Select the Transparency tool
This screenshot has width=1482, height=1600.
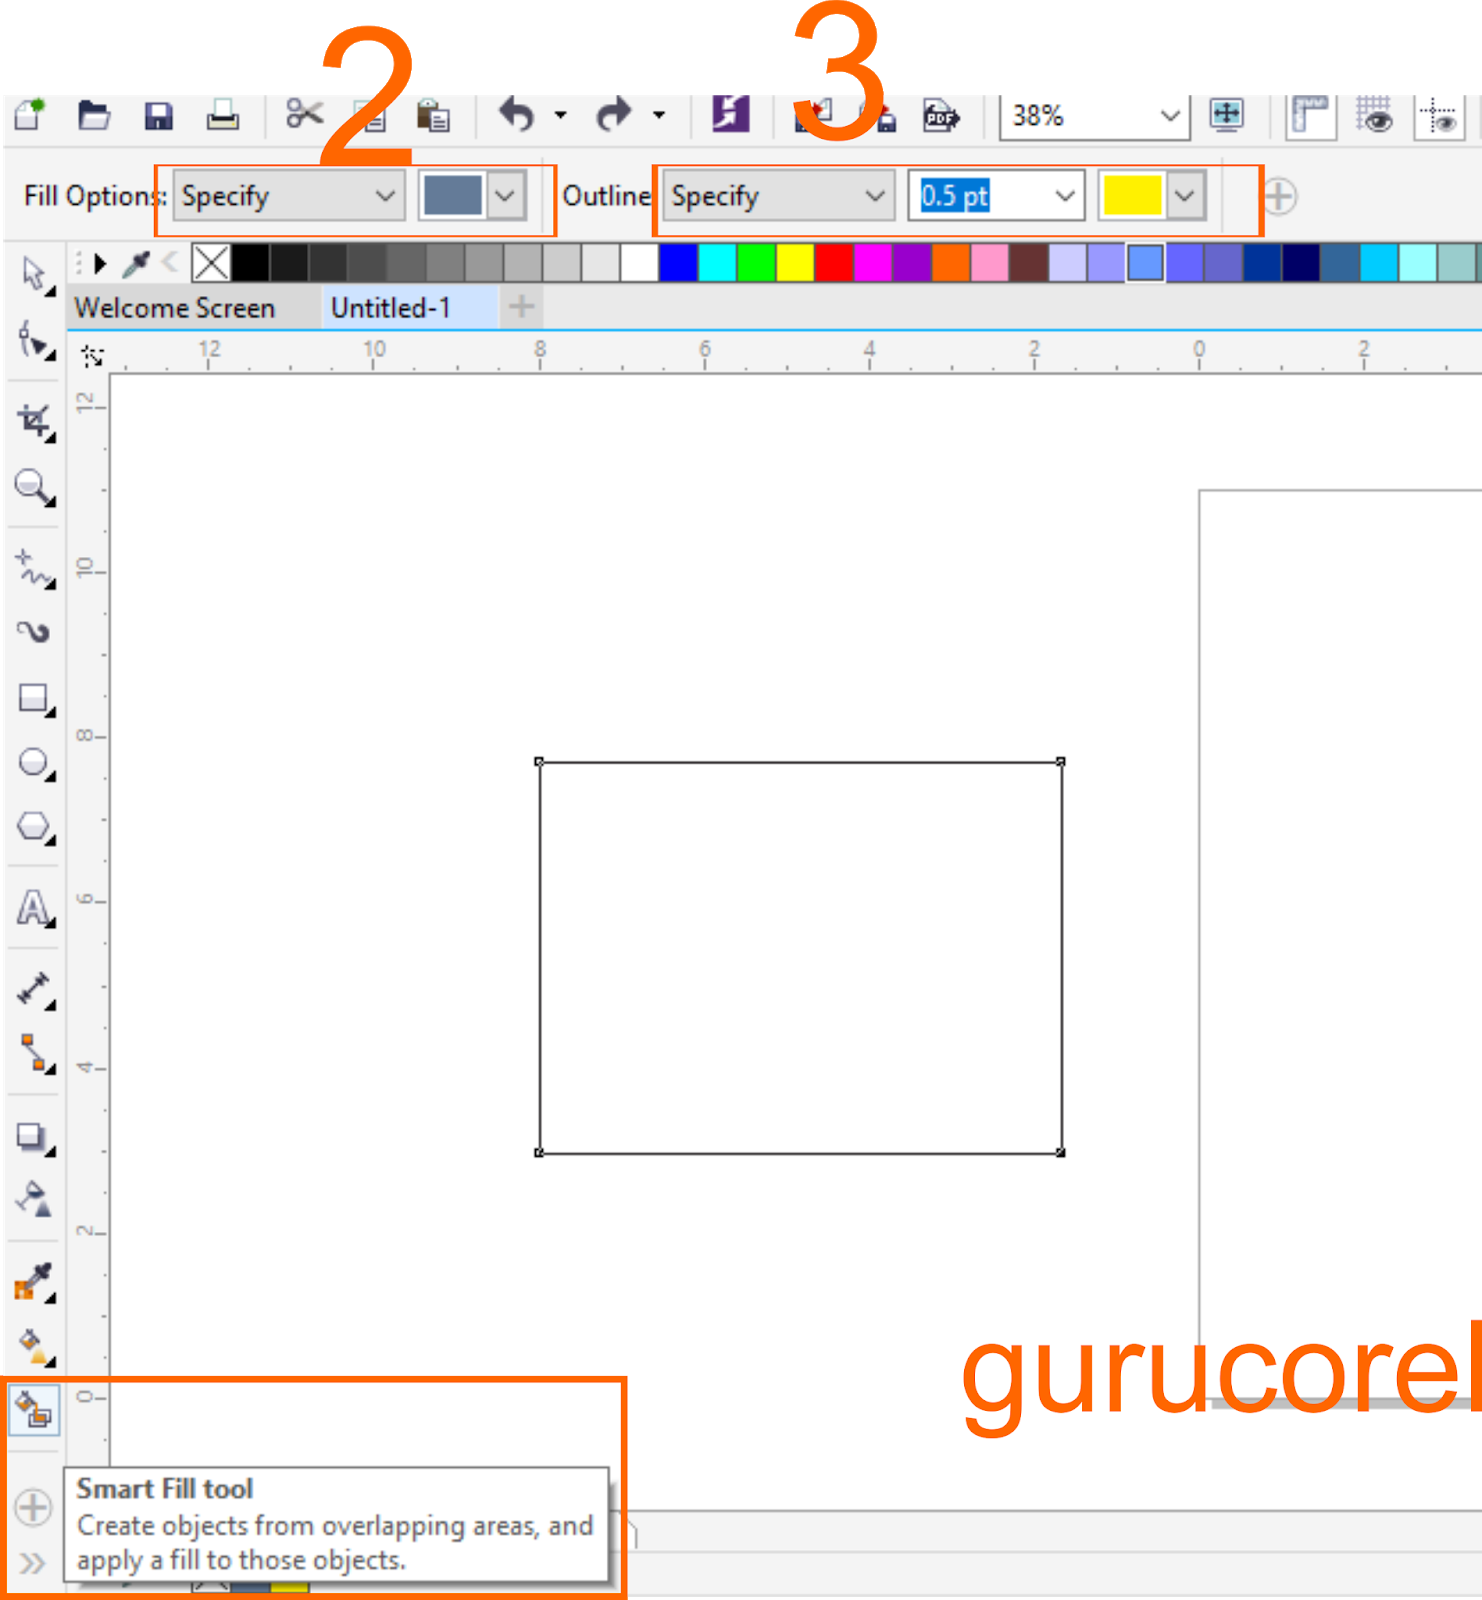click(35, 1200)
